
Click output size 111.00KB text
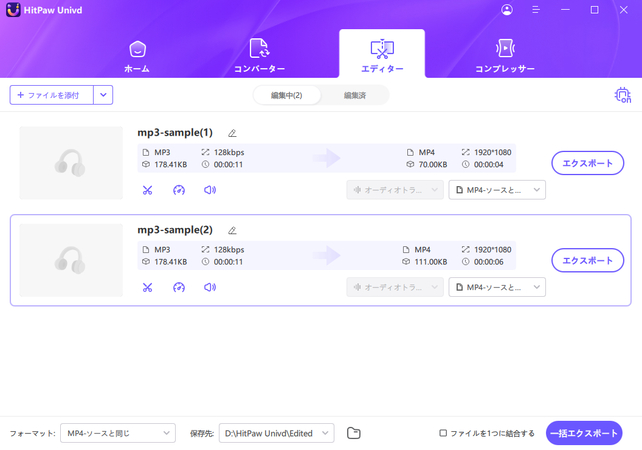click(431, 262)
